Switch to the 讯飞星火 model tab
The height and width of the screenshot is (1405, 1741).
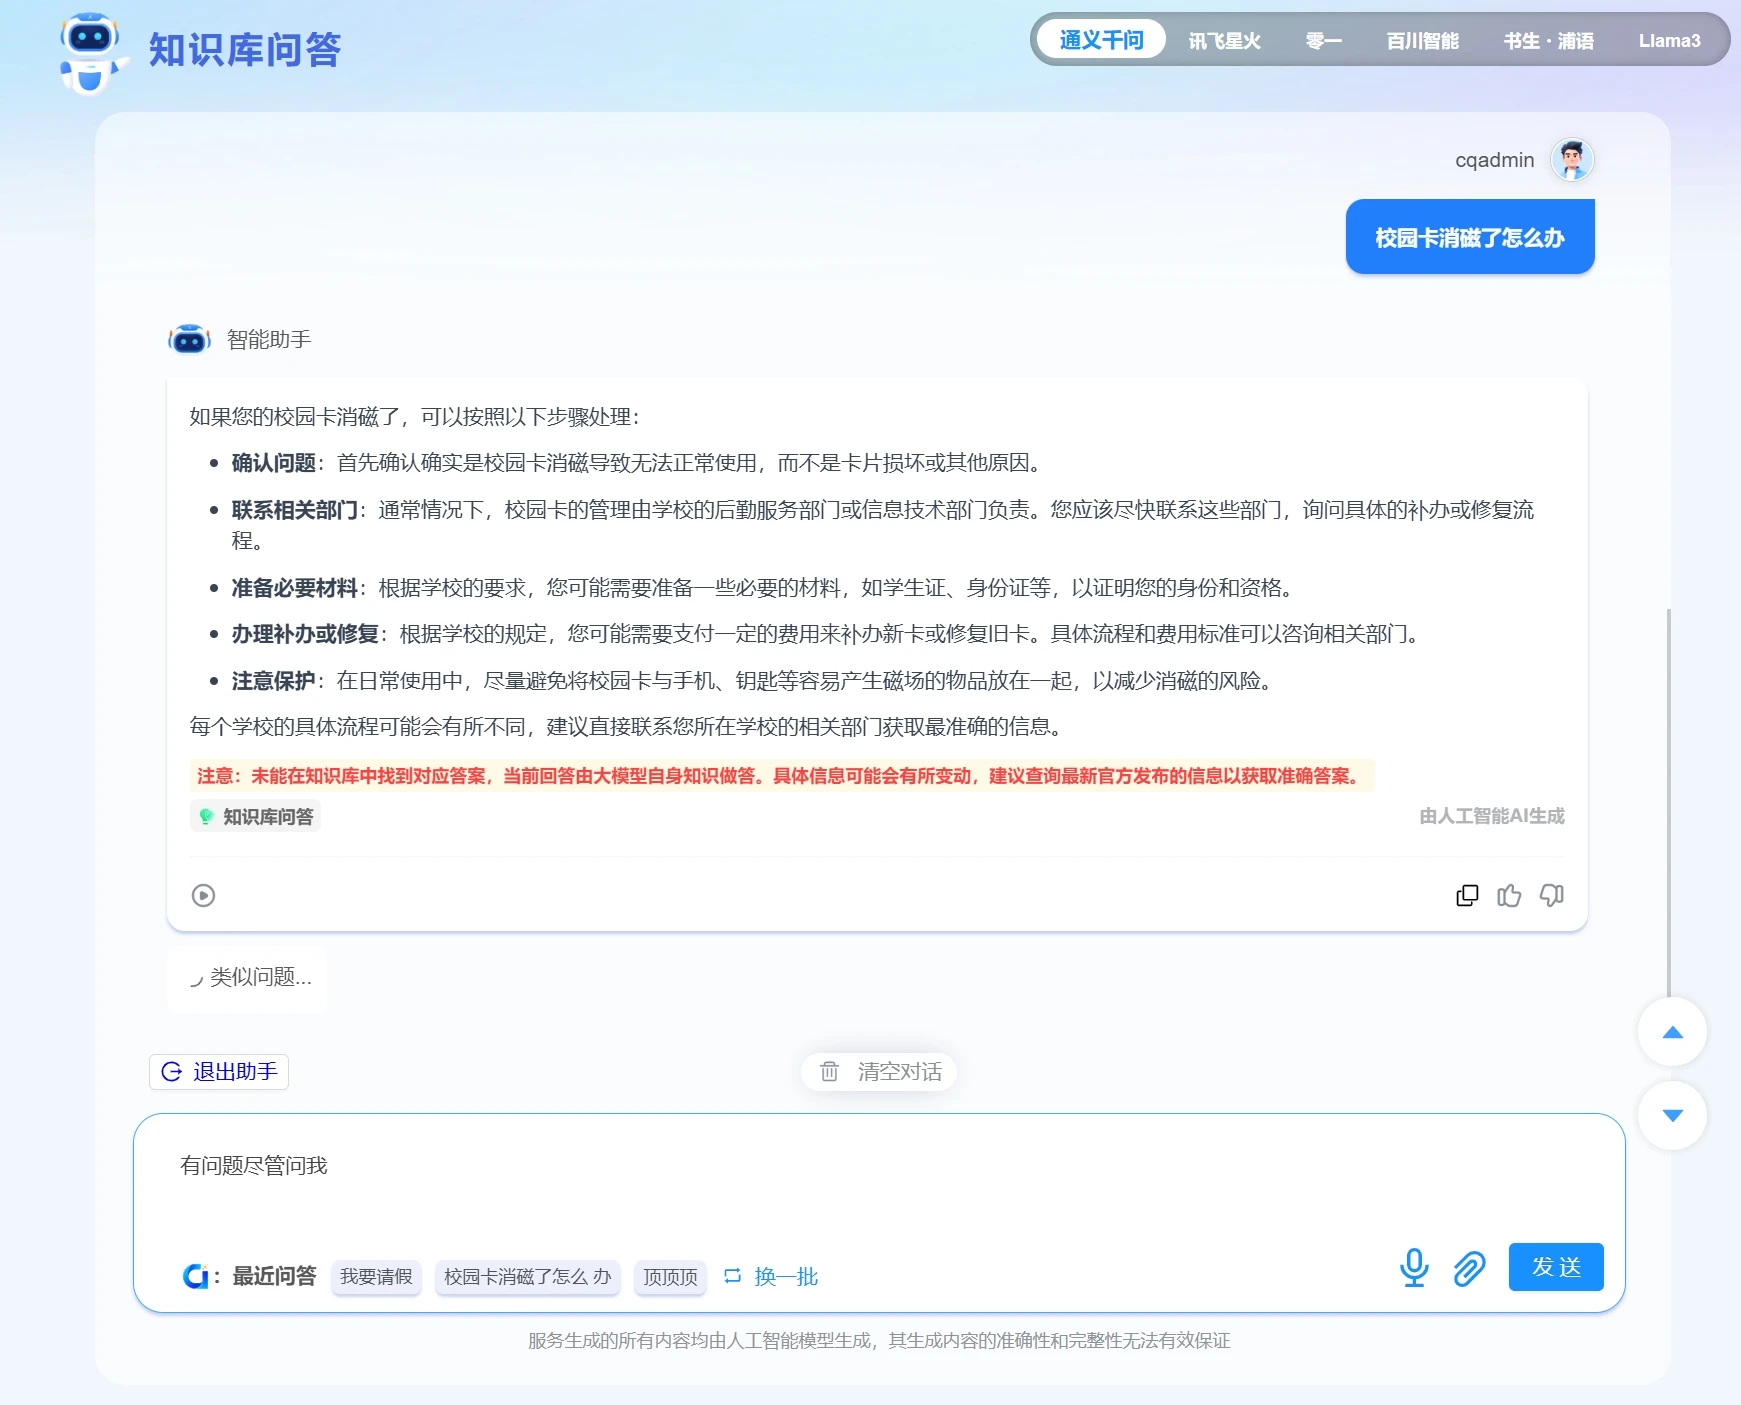point(1224,41)
